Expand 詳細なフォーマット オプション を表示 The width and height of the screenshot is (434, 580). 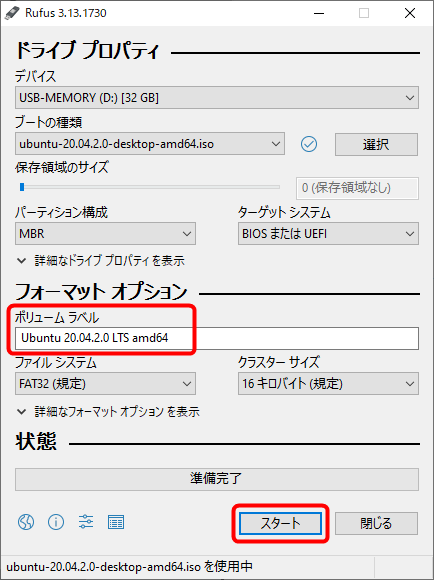pyautogui.click(x=108, y=411)
